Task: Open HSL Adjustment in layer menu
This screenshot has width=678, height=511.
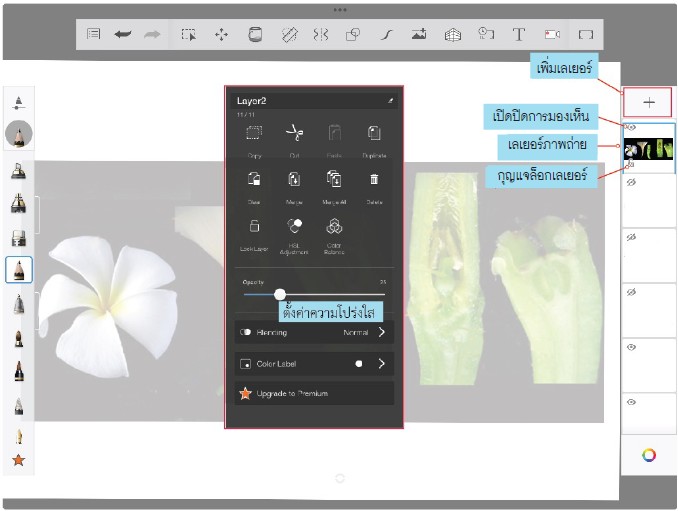Action: pos(294,226)
